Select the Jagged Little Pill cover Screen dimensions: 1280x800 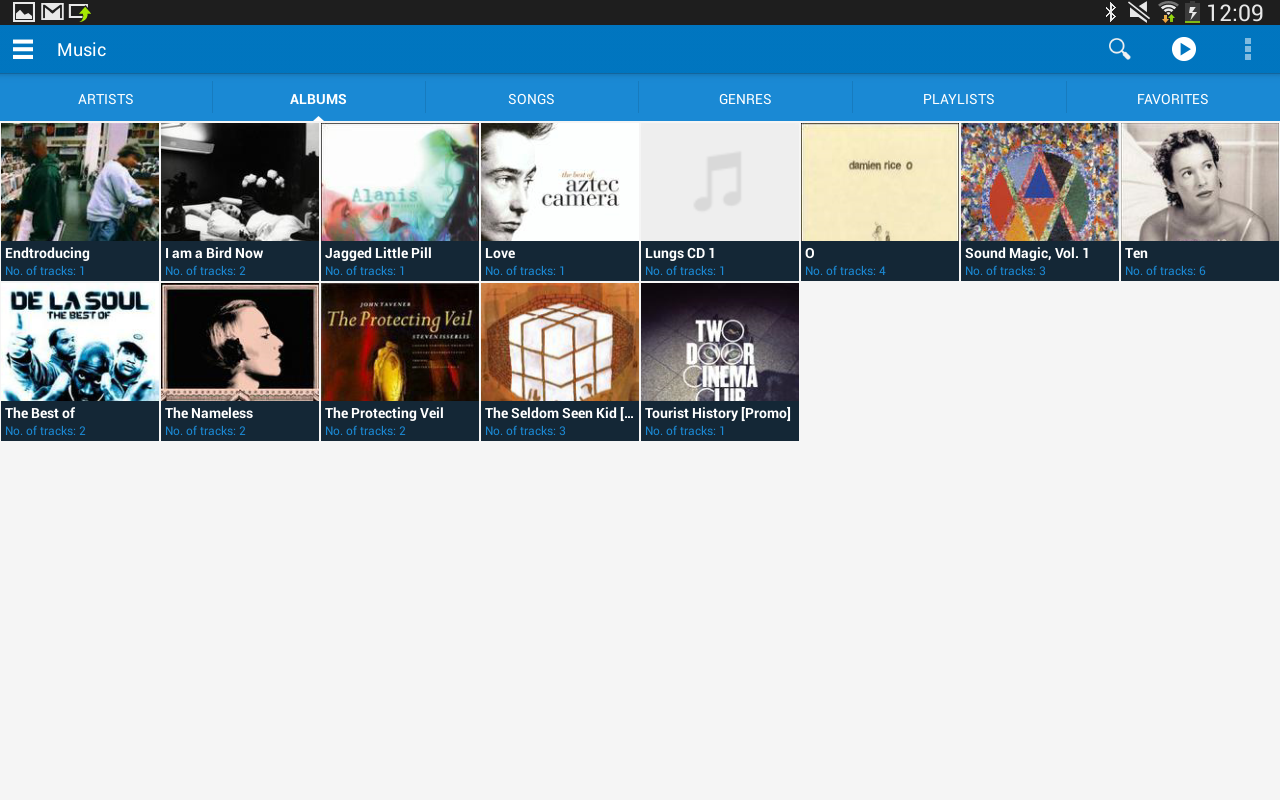click(x=400, y=182)
